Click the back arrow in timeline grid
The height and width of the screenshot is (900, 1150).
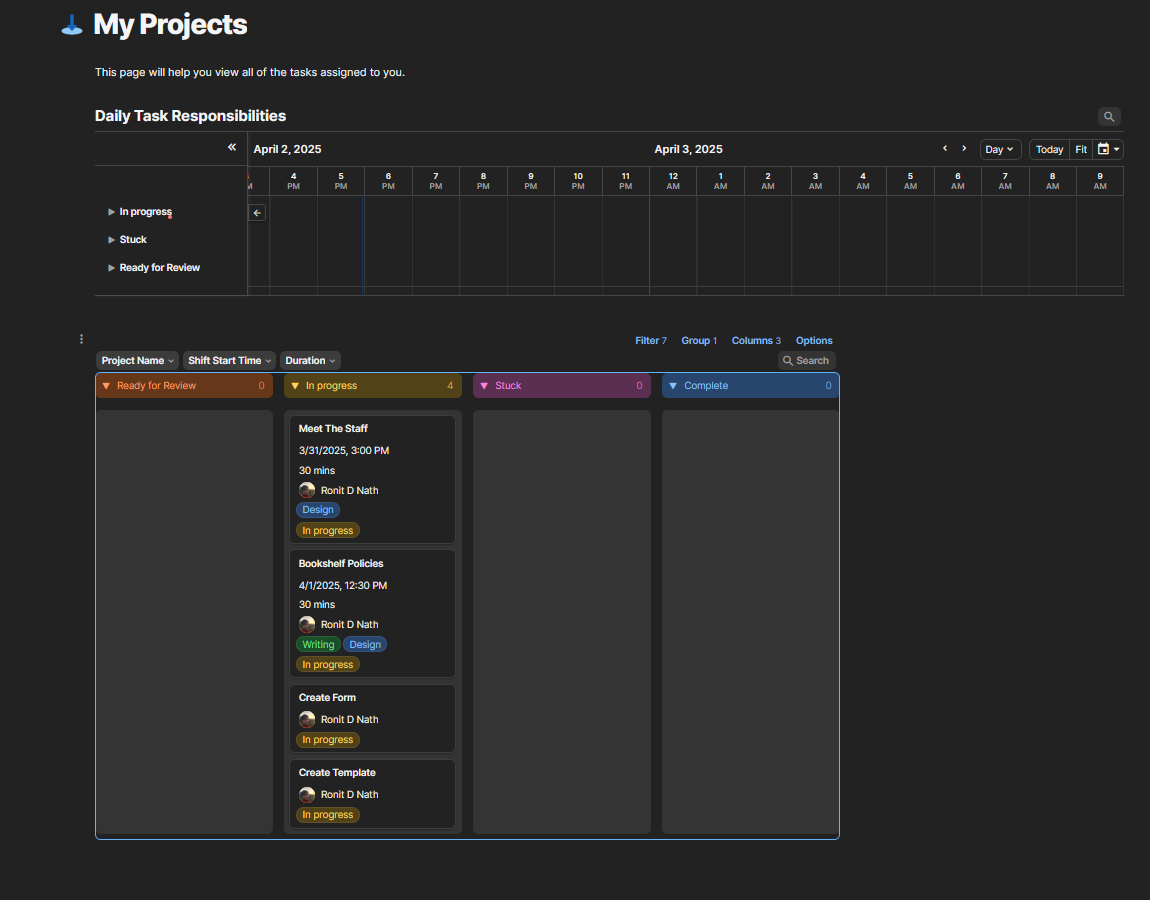[x=257, y=213]
